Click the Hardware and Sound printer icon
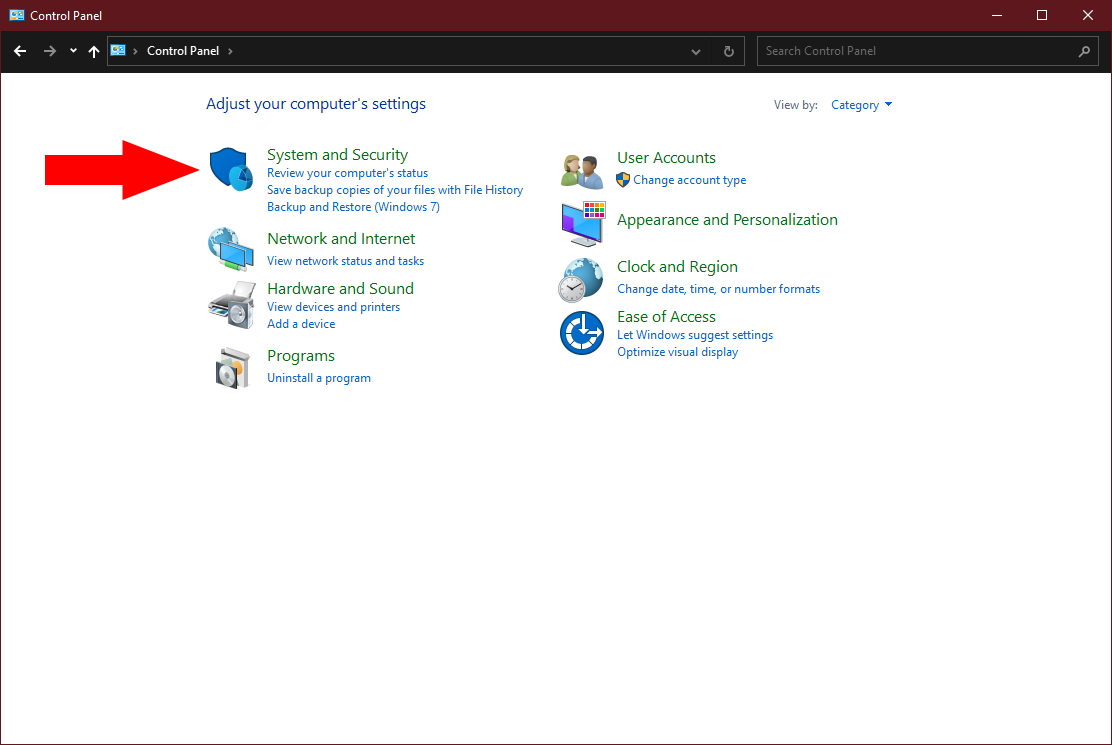The height and width of the screenshot is (745, 1112). click(232, 305)
